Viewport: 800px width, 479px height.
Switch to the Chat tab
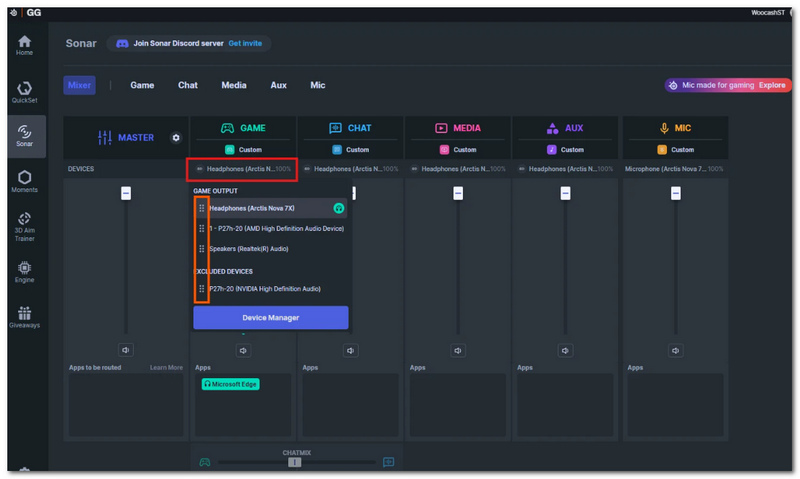pyautogui.click(x=188, y=85)
